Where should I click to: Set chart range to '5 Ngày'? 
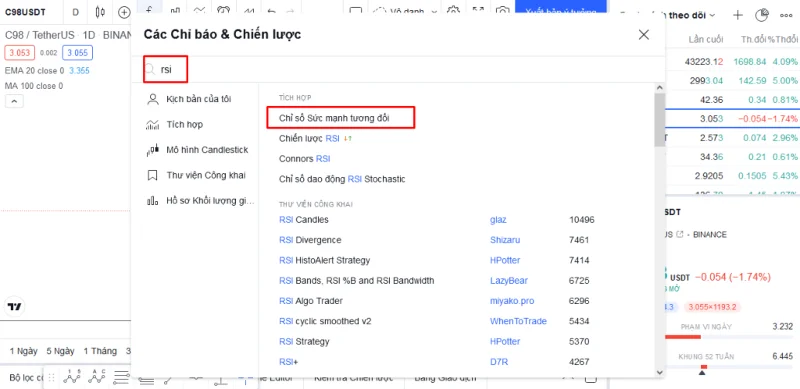click(x=60, y=351)
